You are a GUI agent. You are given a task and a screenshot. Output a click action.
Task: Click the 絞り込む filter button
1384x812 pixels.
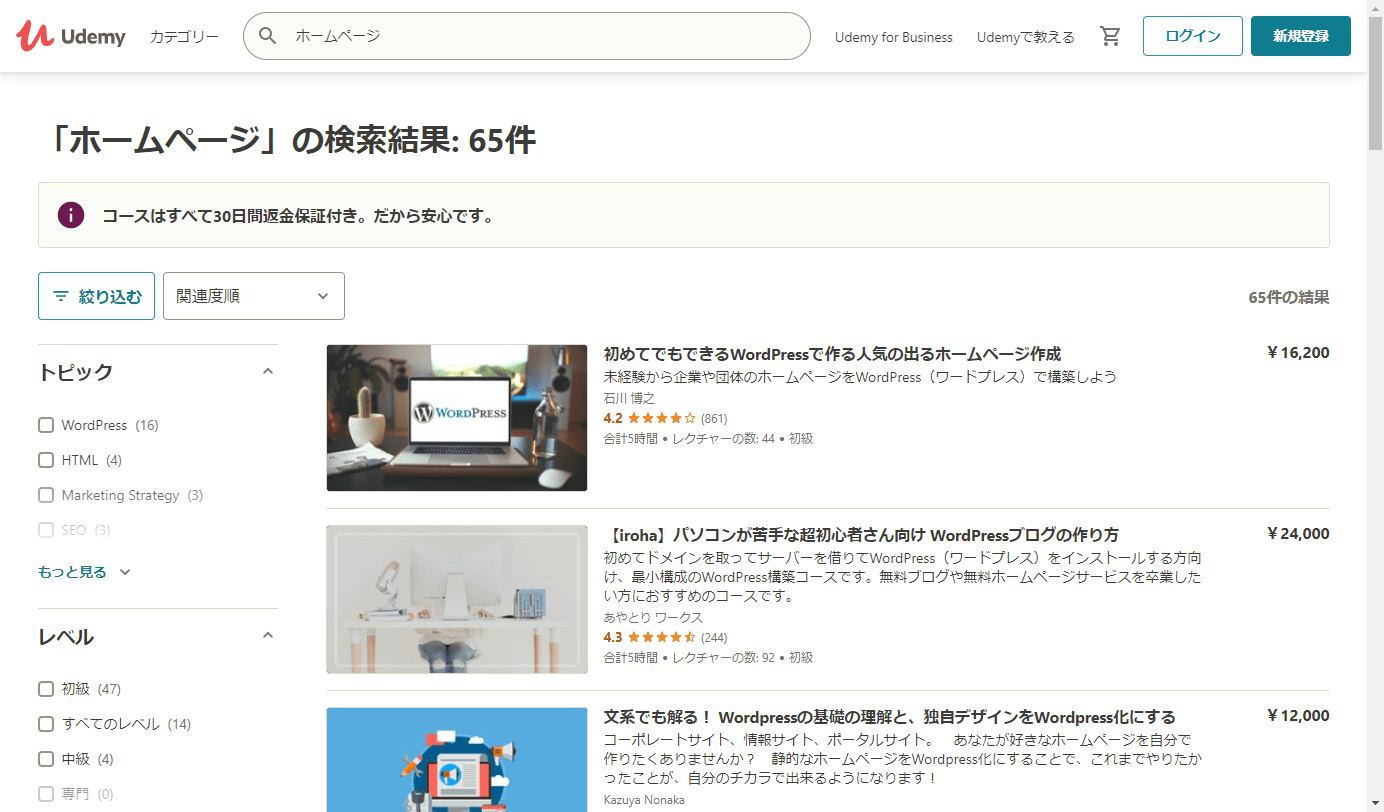pyautogui.click(x=96, y=296)
